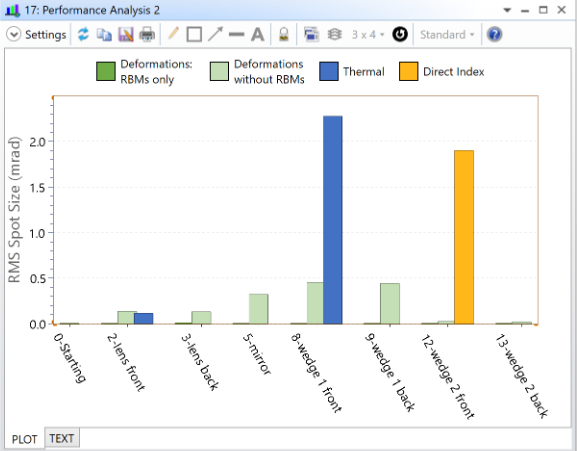Screen dimensions: 578x451
Task: Click the tall orange Direct Index bar
Action: click(464, 237)
